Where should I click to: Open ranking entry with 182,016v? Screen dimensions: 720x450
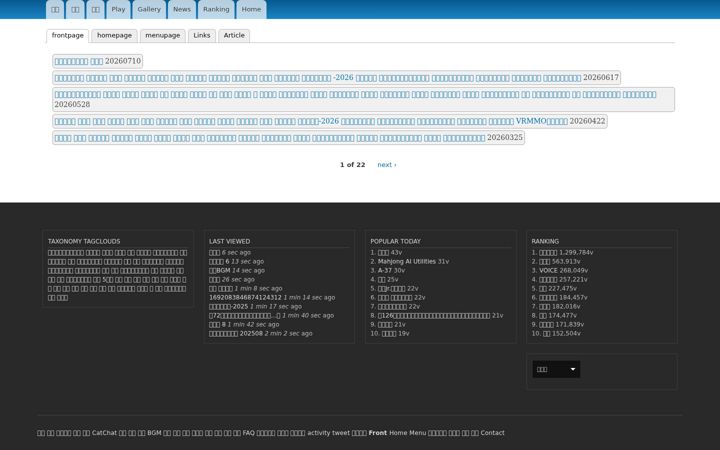click(x=545, y=306)
